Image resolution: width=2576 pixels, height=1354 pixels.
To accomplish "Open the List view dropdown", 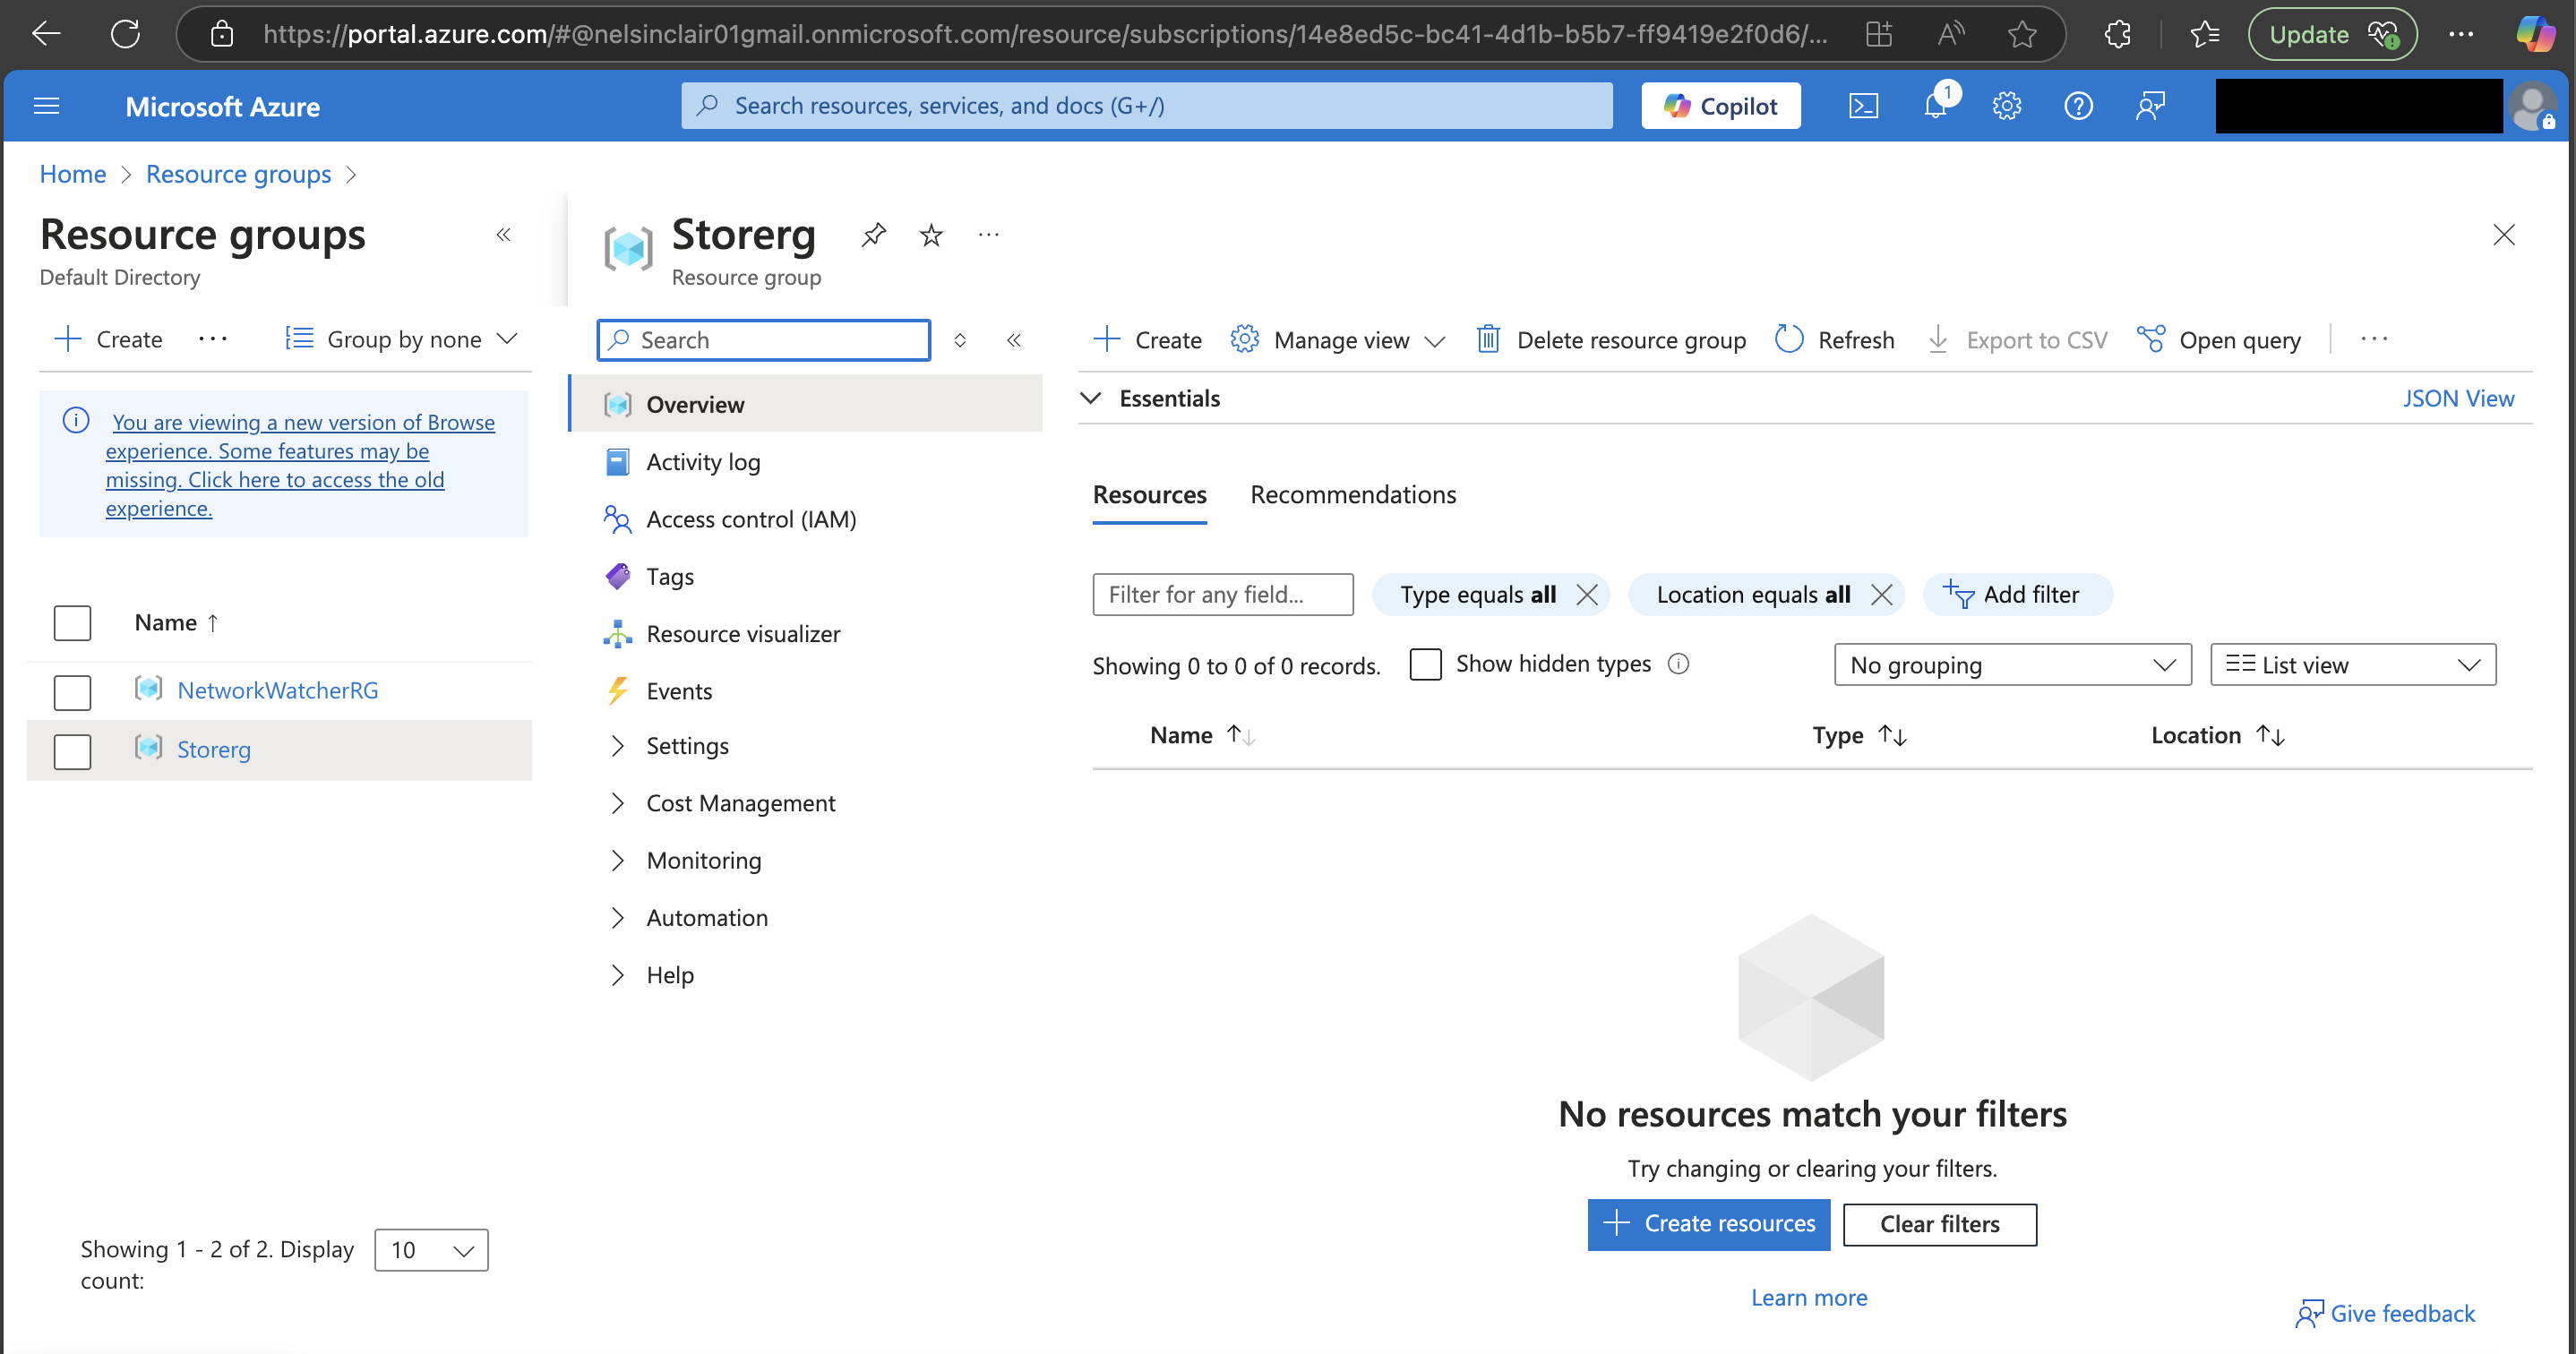I will 2352,665.
